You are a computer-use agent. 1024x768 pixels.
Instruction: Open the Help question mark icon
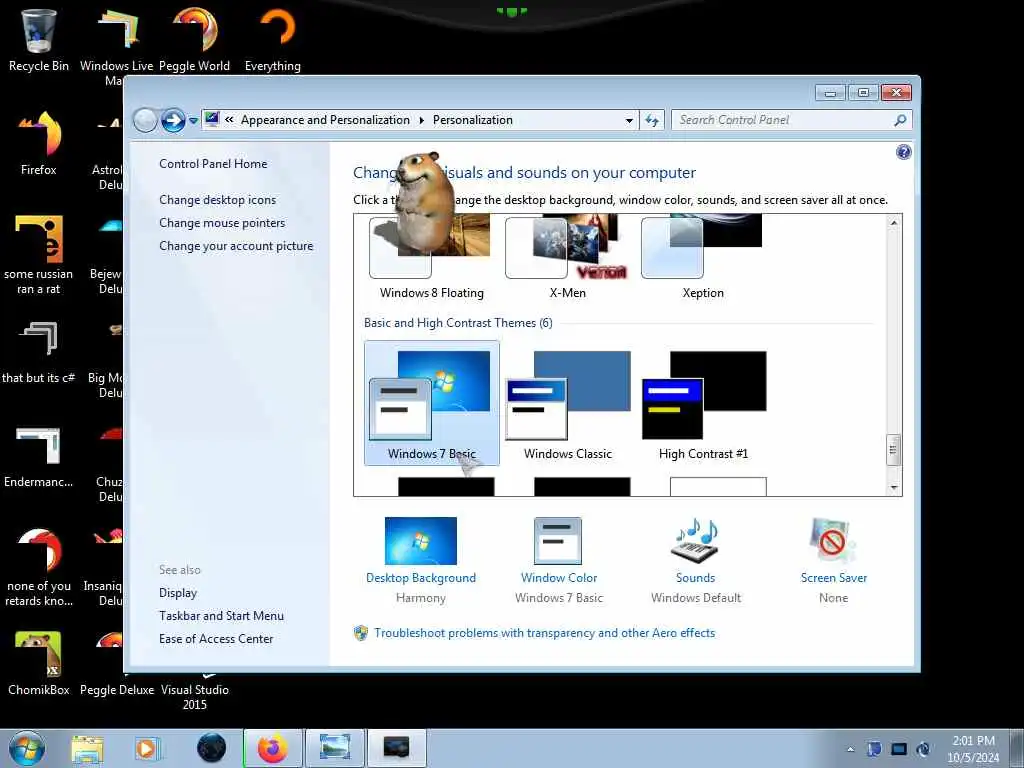click(904, 152)
